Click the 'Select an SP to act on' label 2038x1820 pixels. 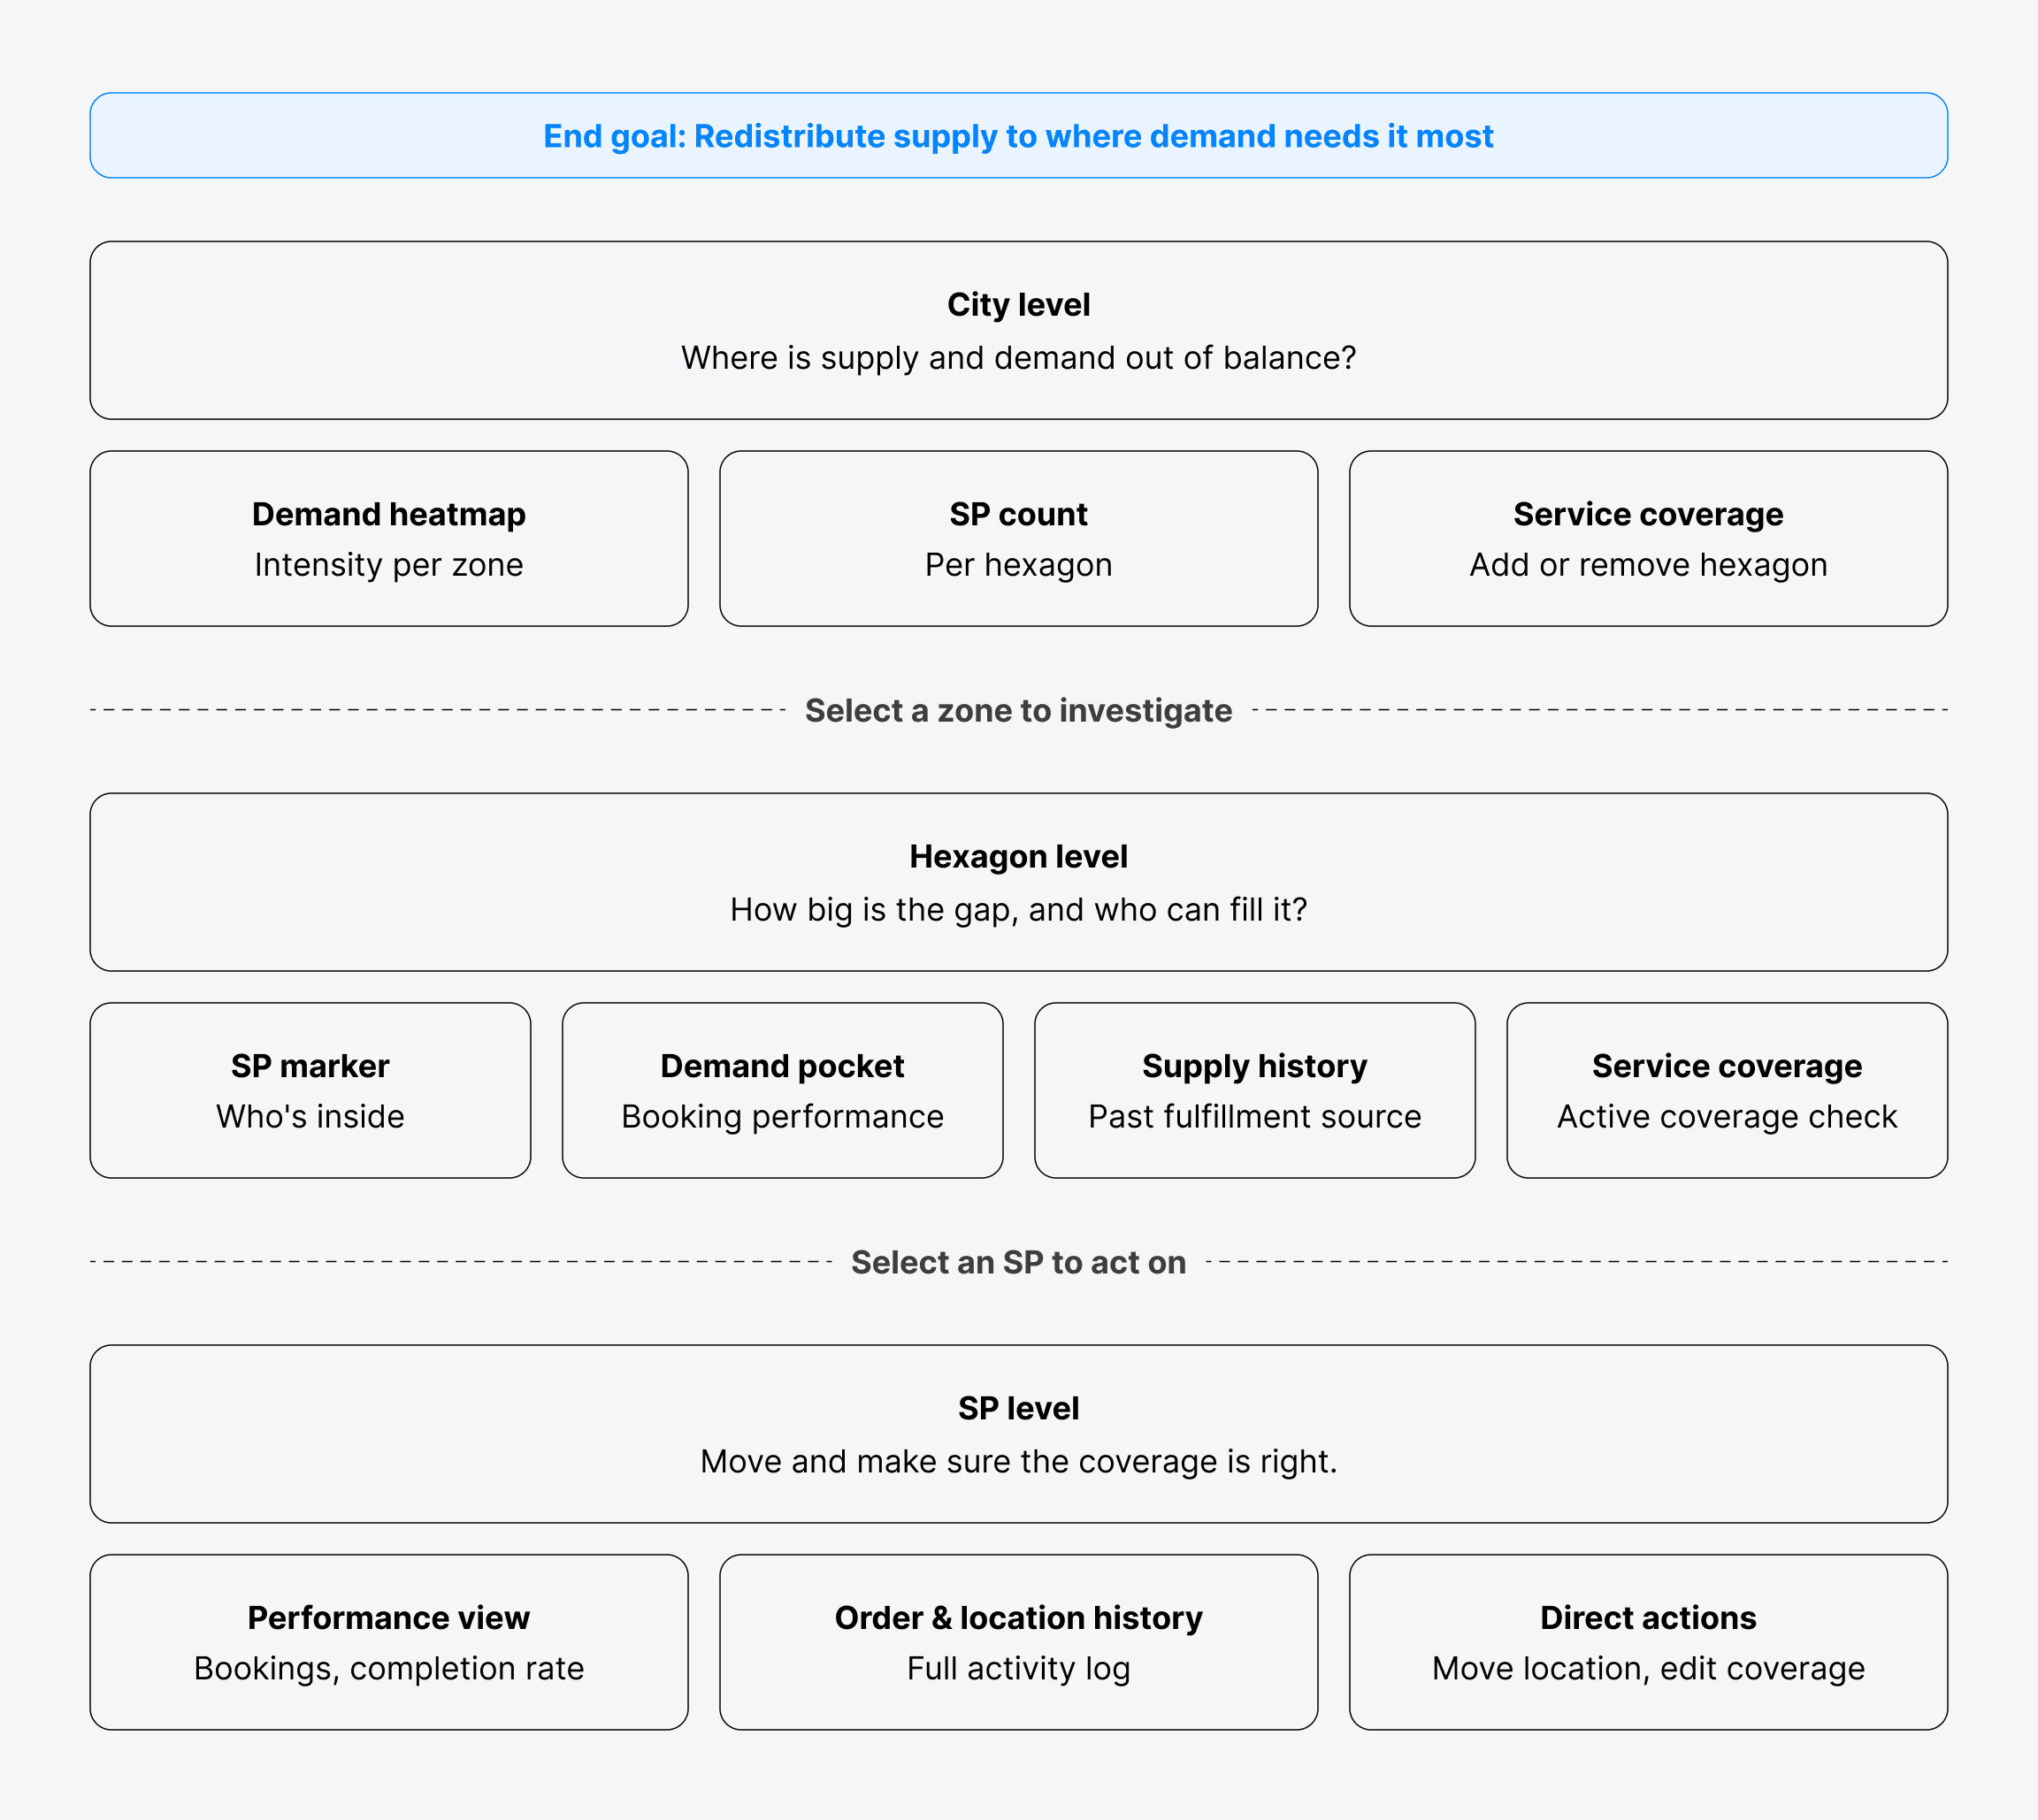click(x=1018, y=1262)
